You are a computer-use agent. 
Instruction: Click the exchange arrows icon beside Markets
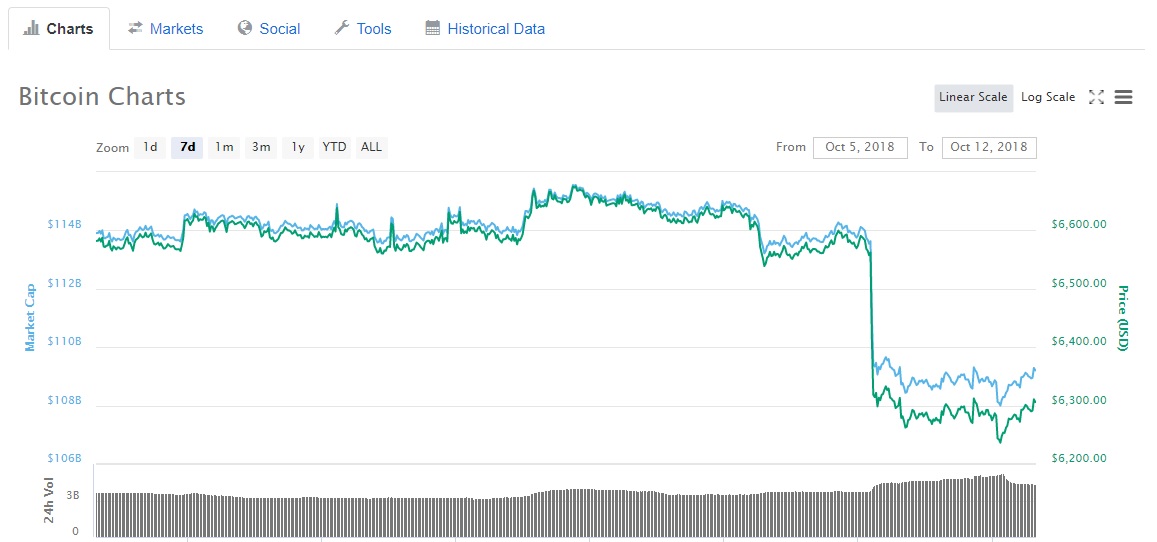pos(135,28)
